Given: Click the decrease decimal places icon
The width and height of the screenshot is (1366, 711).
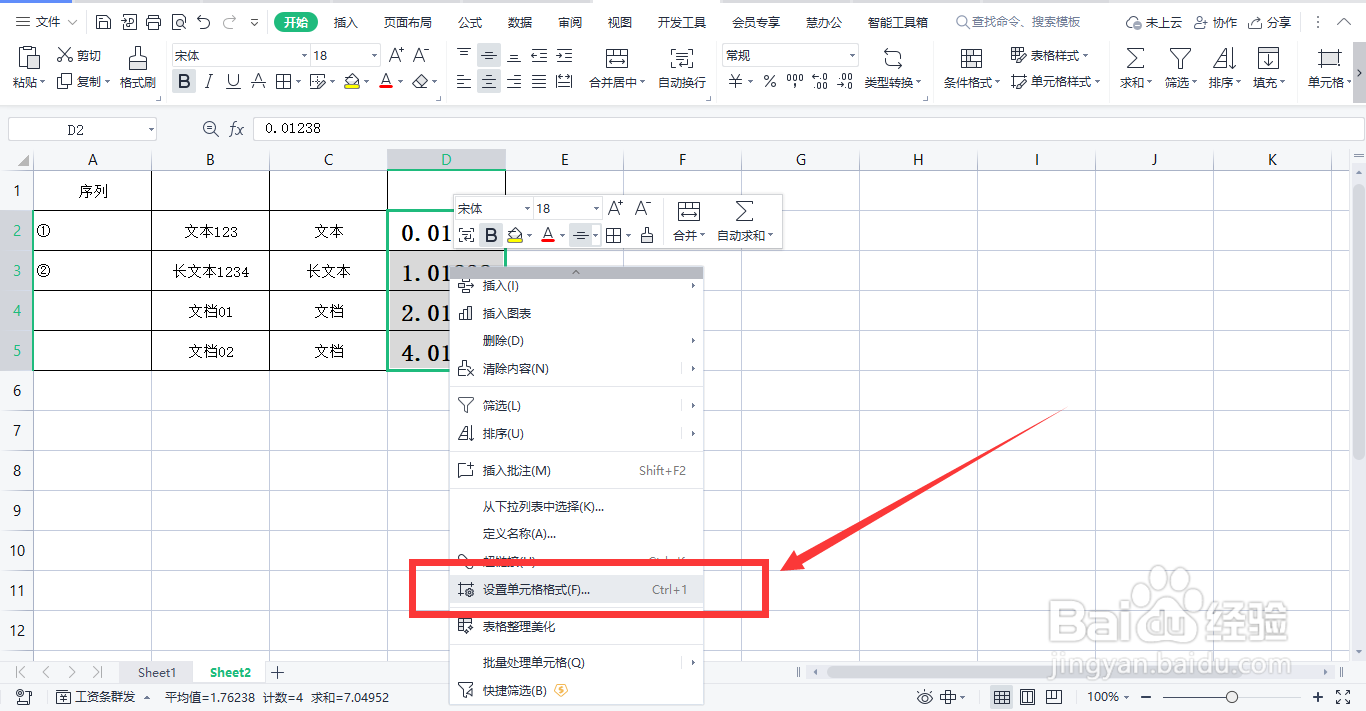Looking at the screenshot, I should 846,82.
